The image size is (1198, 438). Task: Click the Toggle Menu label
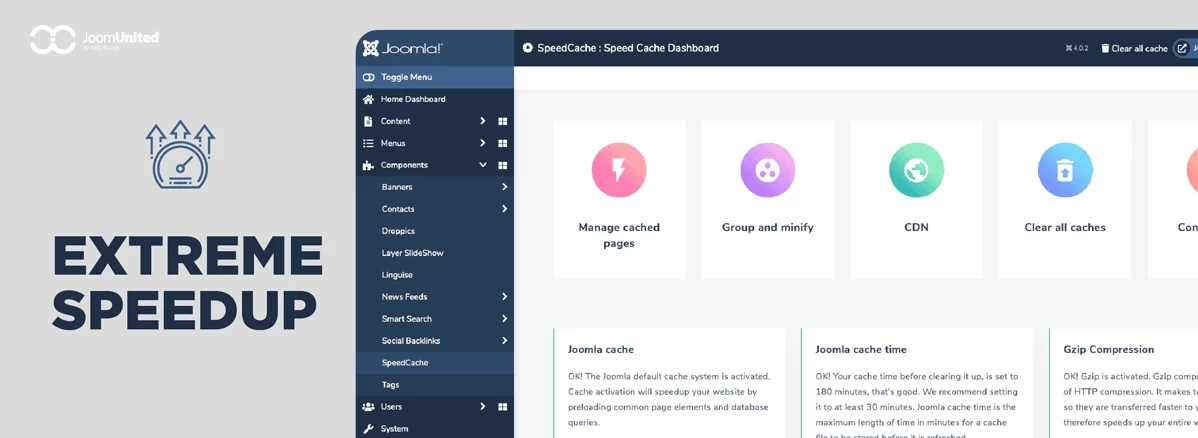406,77
